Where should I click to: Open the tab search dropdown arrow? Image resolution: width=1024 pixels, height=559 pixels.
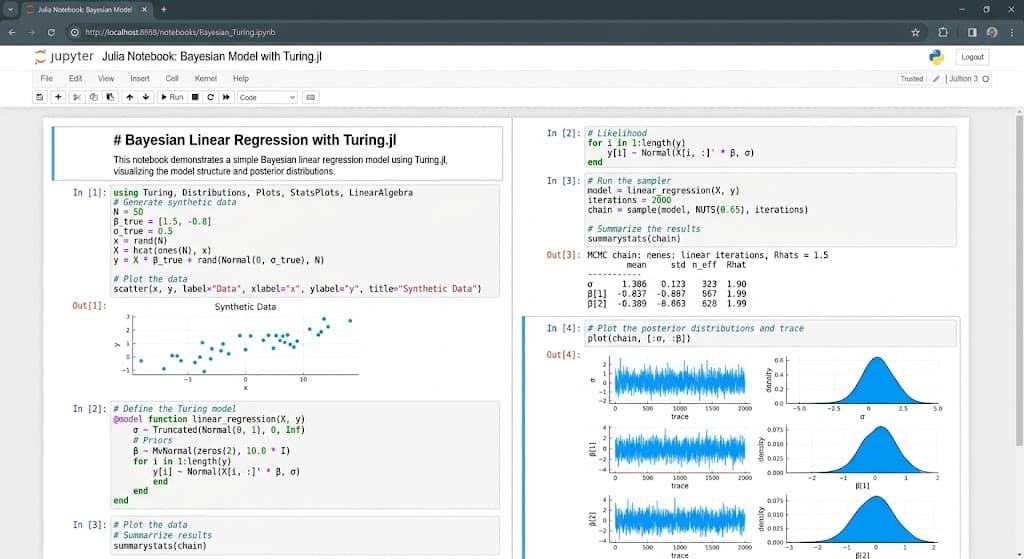click(10, 9)
